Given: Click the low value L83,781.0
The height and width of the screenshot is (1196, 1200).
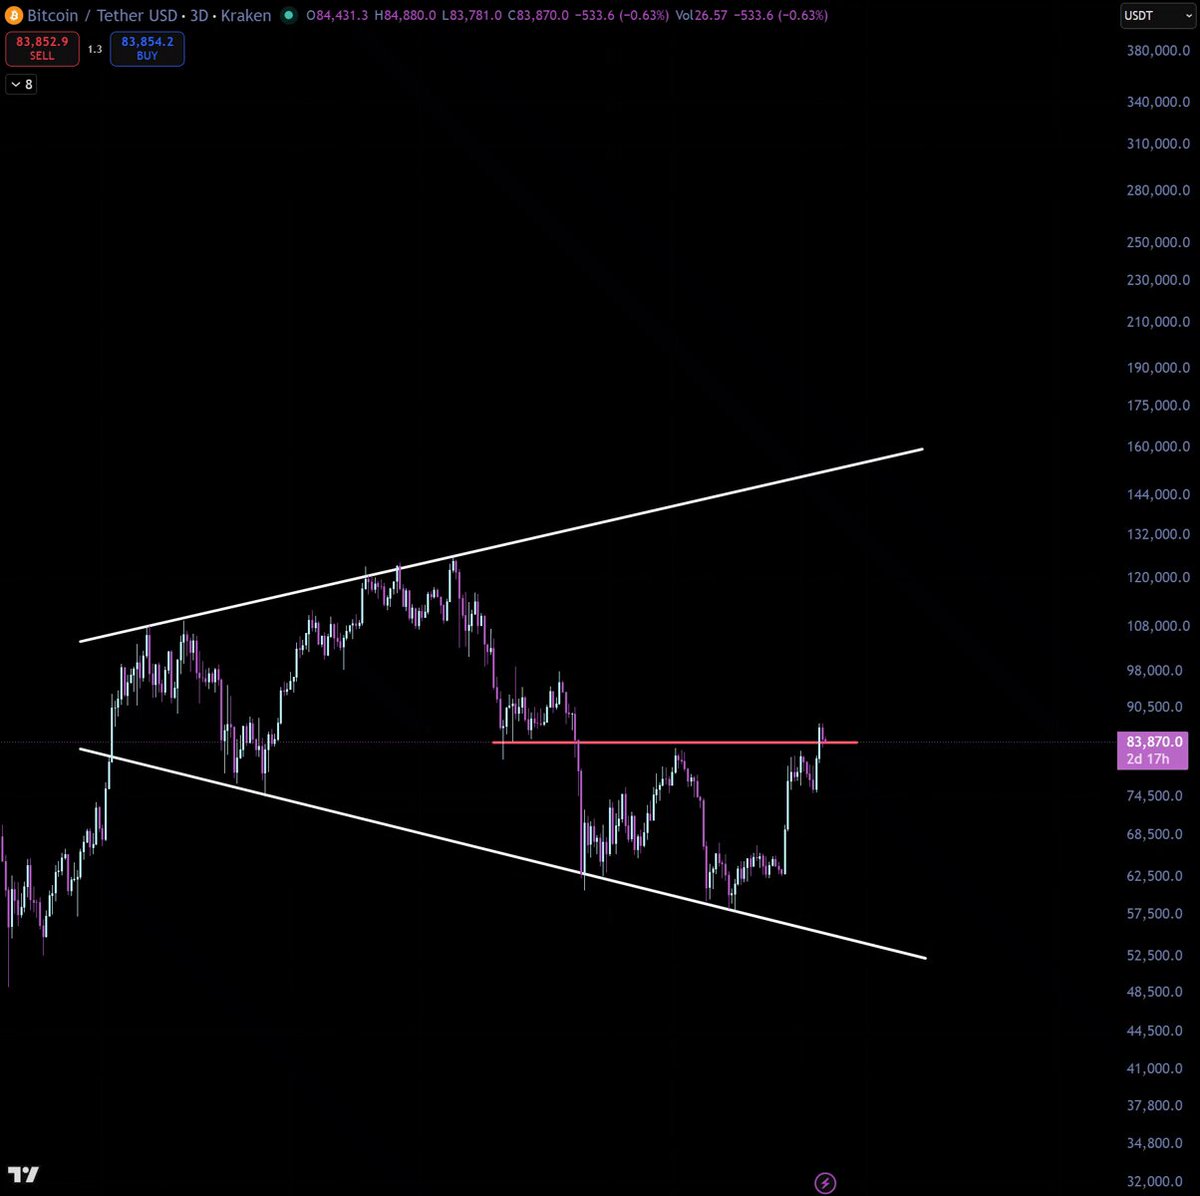Looking at the screenshot, I should click(x=472, y=16).
